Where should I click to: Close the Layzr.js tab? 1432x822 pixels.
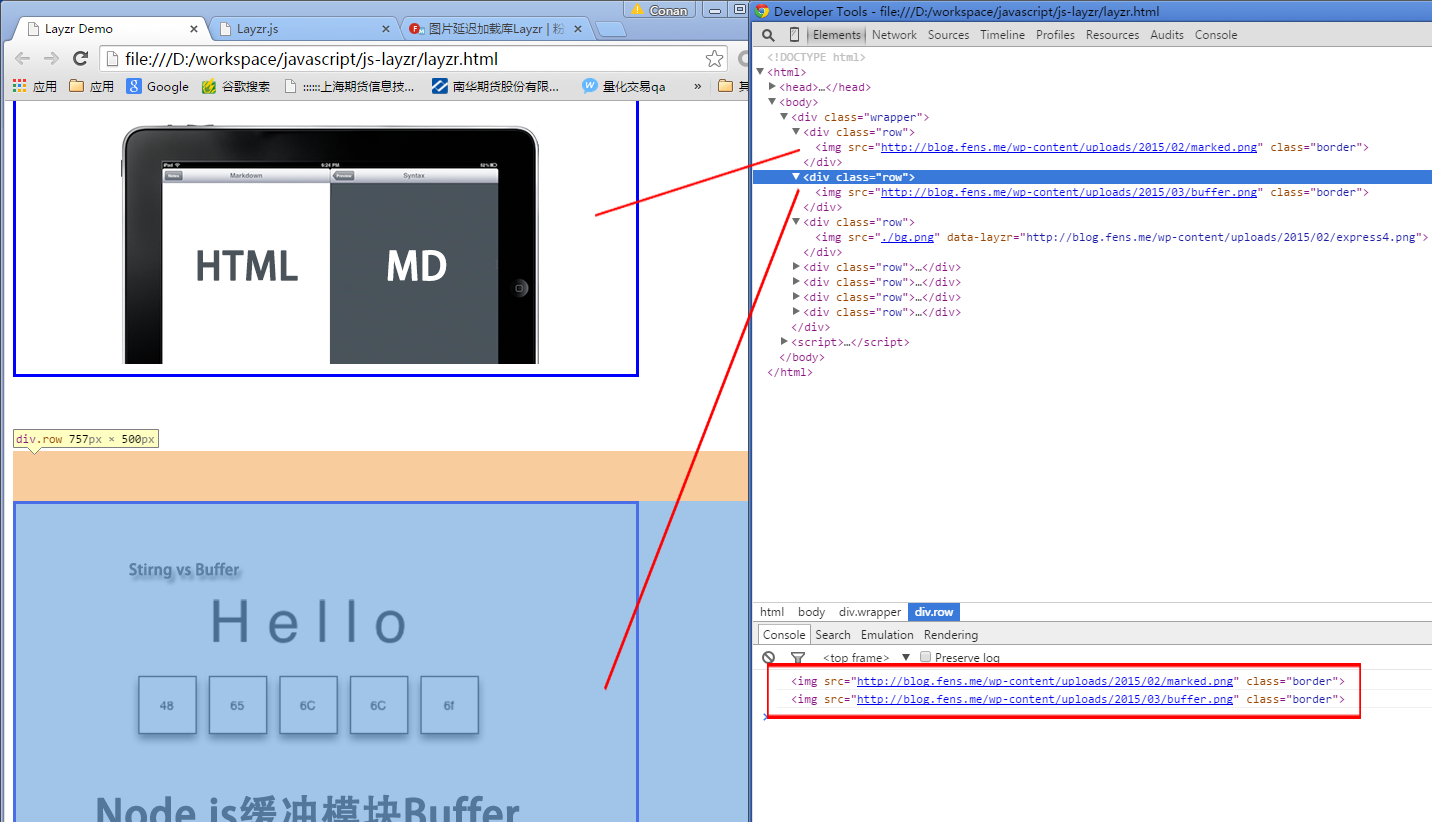(x=386, y=29)
